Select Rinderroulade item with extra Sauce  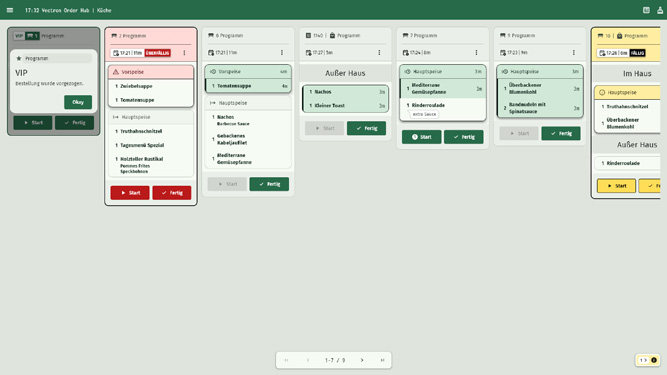442,109
